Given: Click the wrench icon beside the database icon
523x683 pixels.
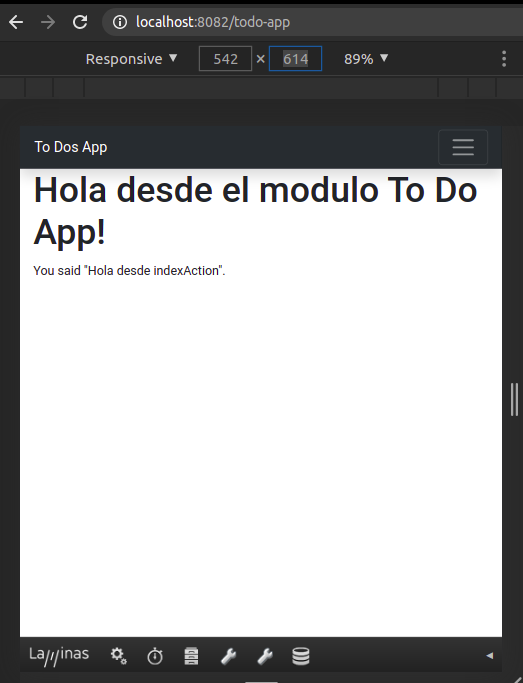Looking at the screenshot, I should pyautogui.click(x=264, y=656).
